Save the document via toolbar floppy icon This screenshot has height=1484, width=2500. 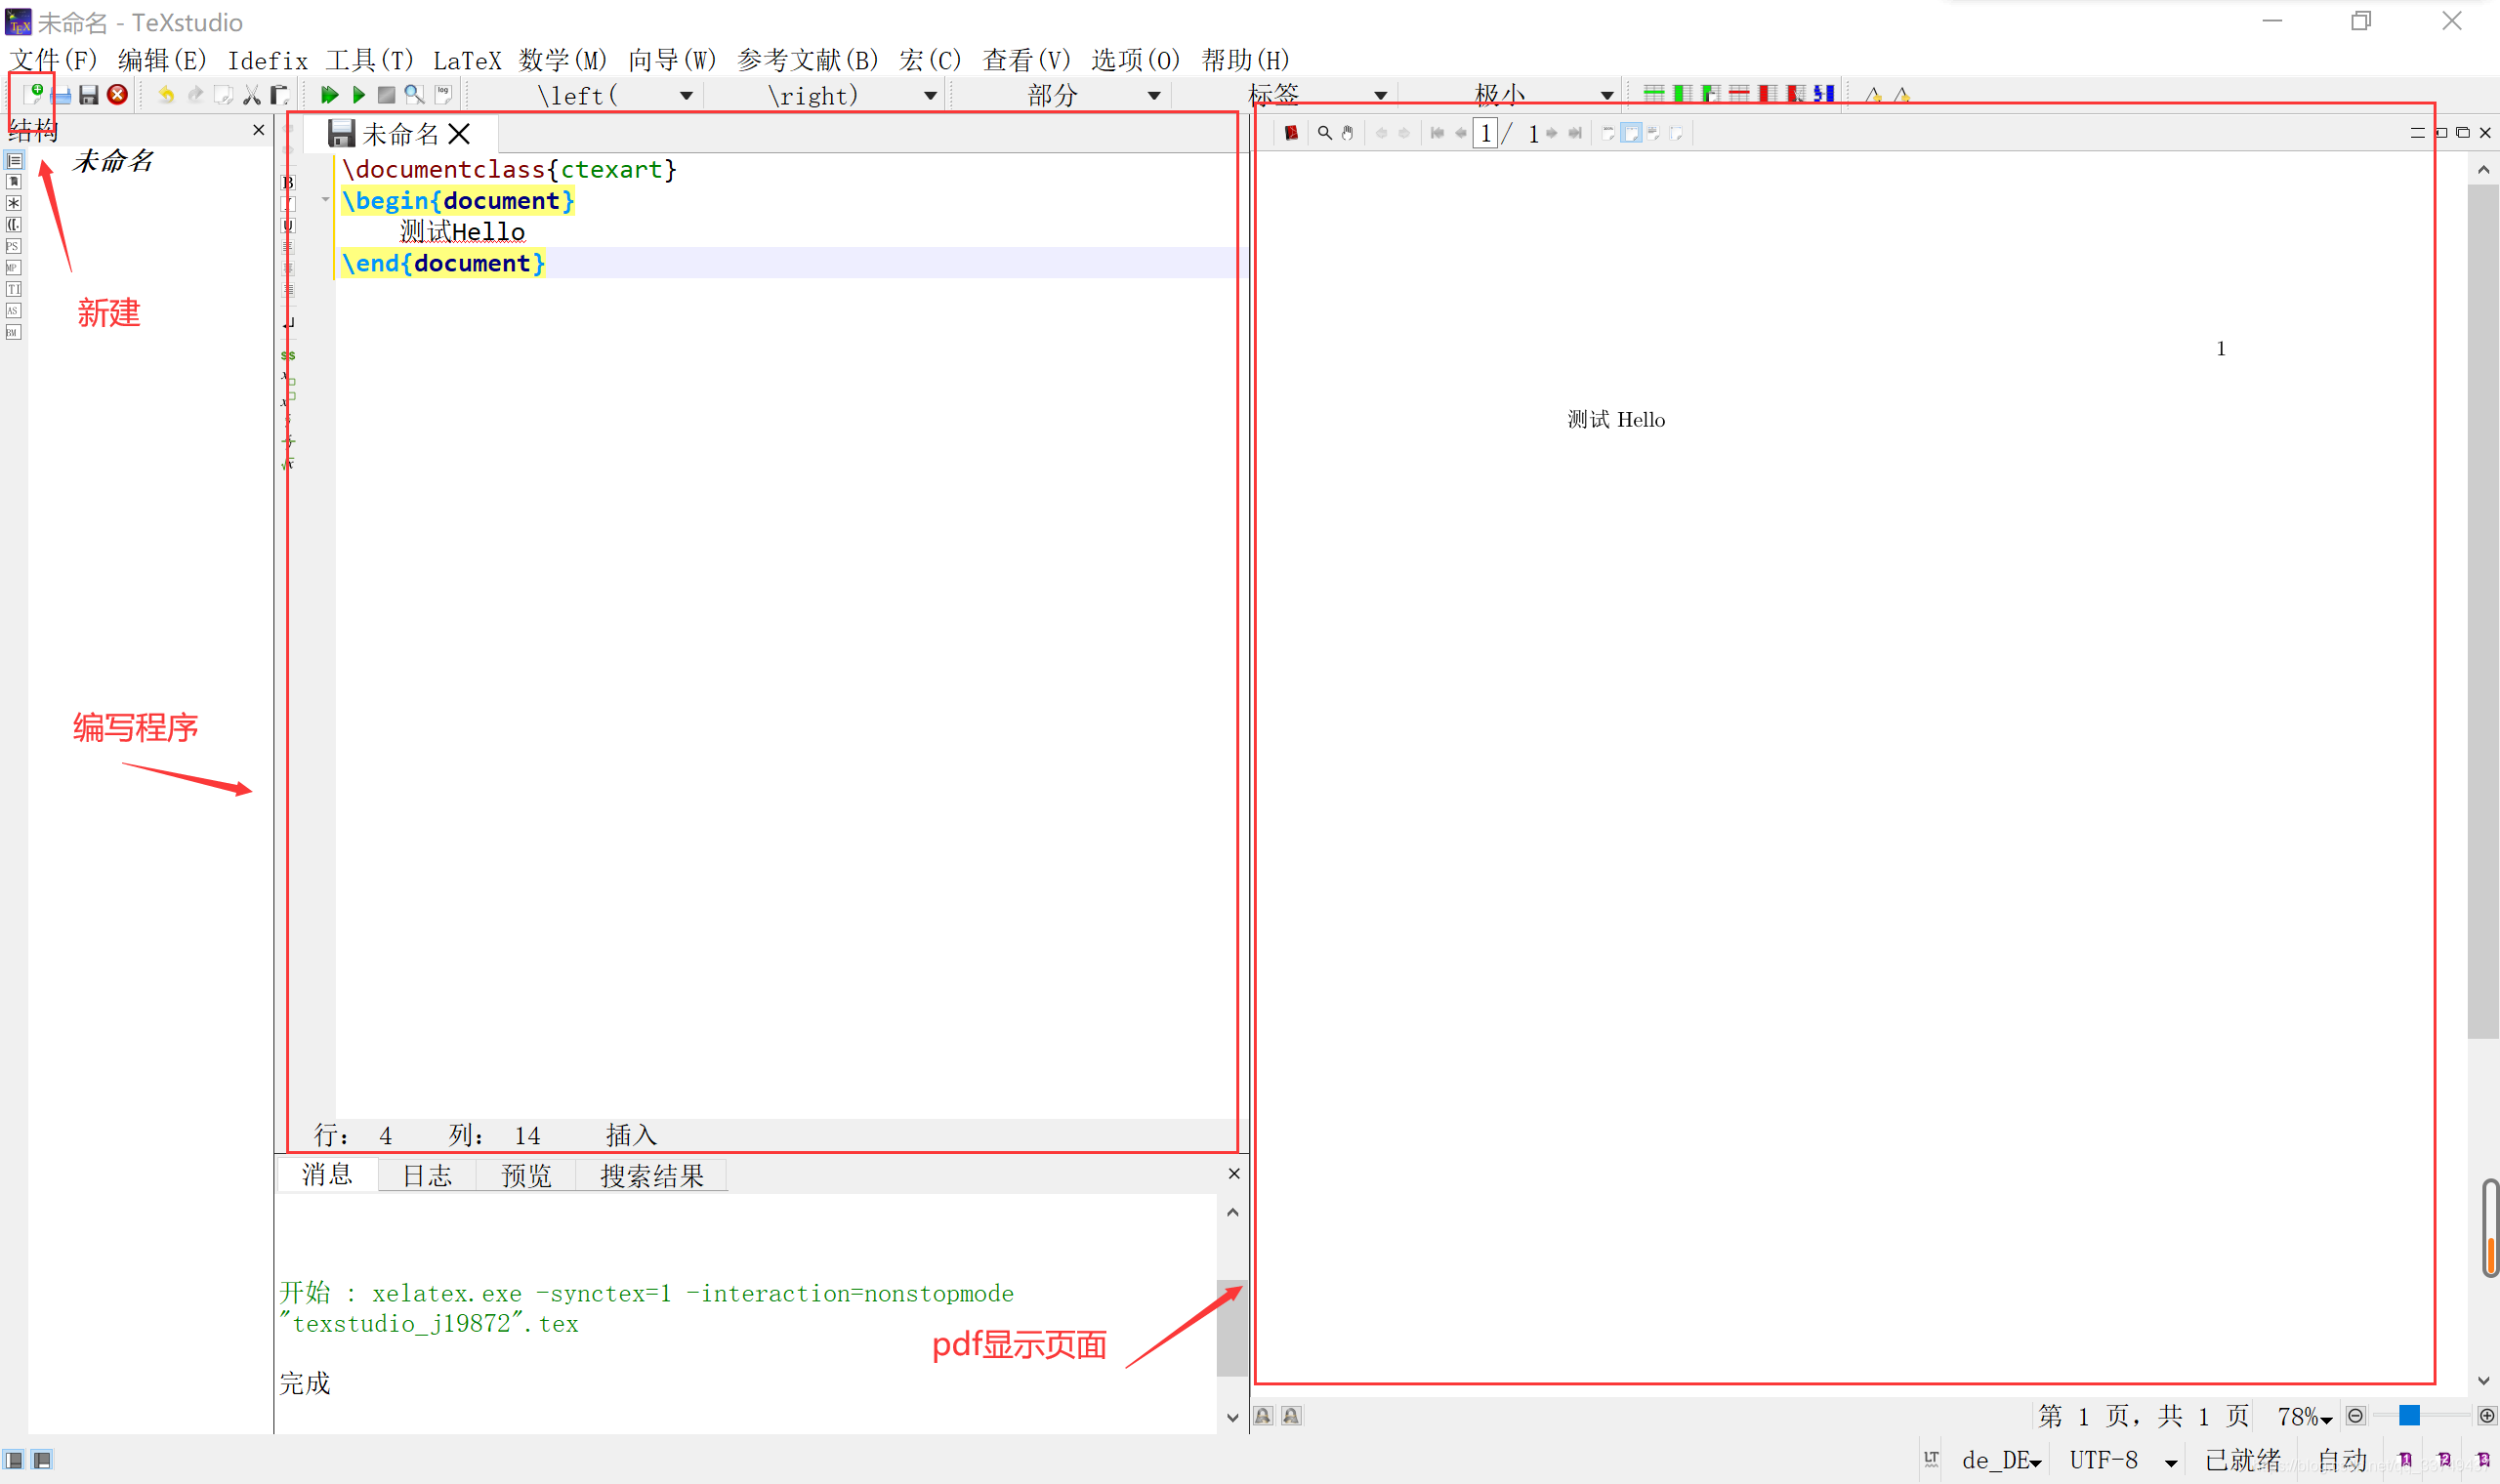[x=89, y=95]
